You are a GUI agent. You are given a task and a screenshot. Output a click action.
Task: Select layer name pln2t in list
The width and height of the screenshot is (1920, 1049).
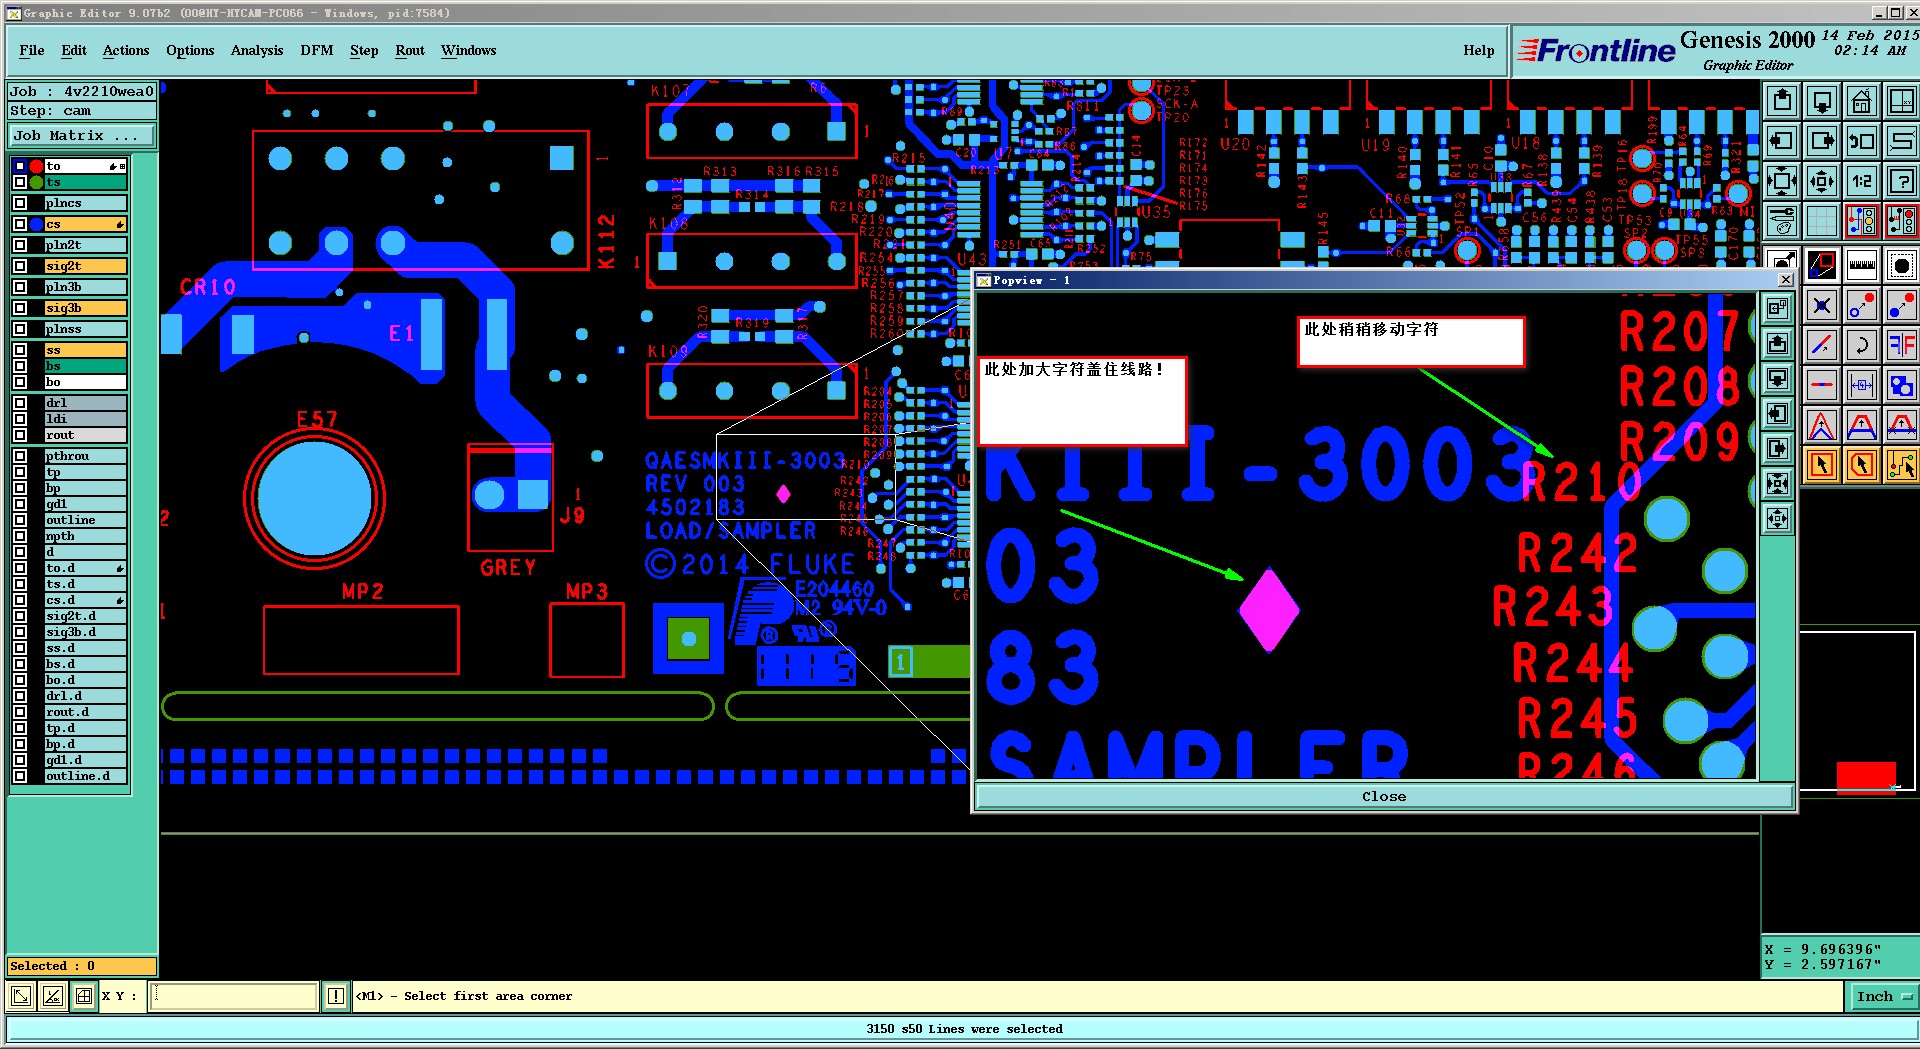pyautogui.click(x=85, y=245)
